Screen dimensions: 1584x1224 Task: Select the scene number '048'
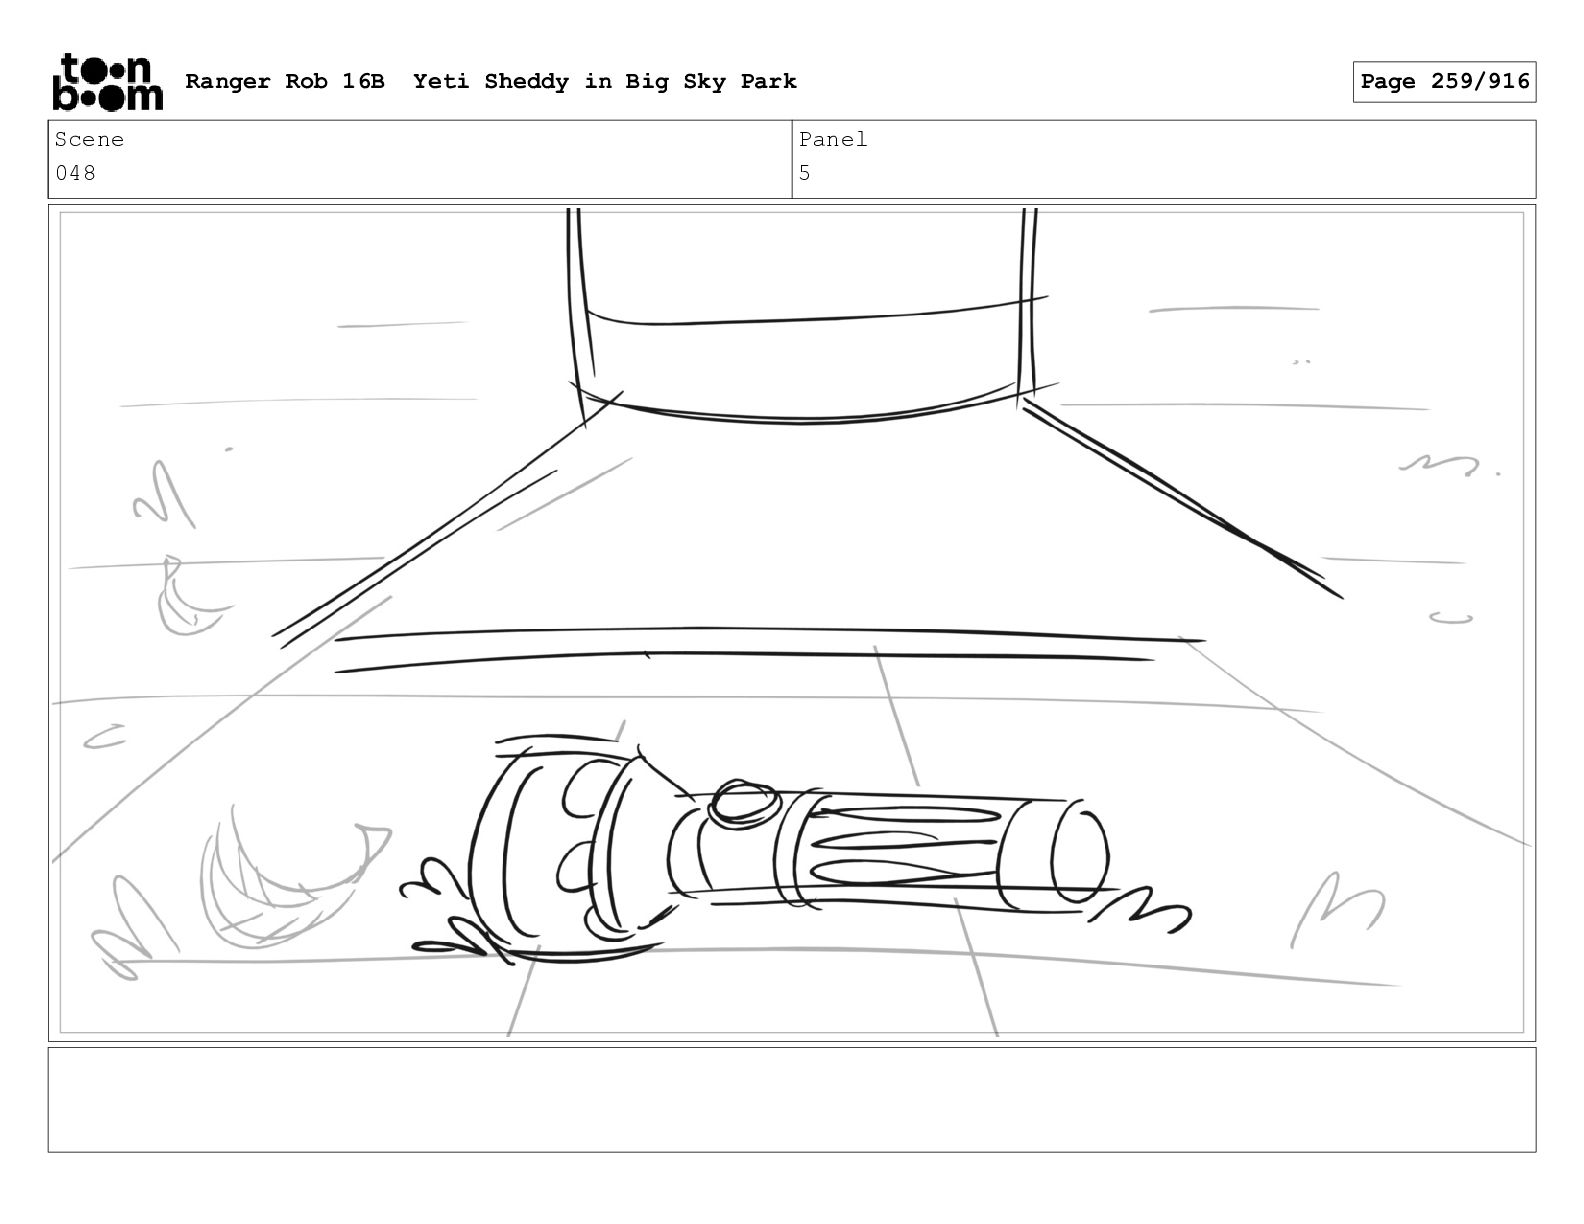(x=76, y=173)
